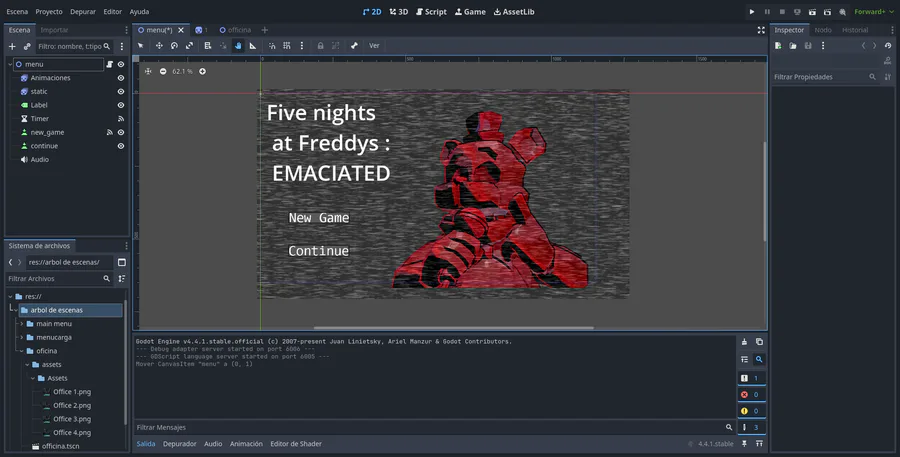Focus the Filtrar Propiedades search field
Screen dimensions: 900x457
[x=824, y=77]
